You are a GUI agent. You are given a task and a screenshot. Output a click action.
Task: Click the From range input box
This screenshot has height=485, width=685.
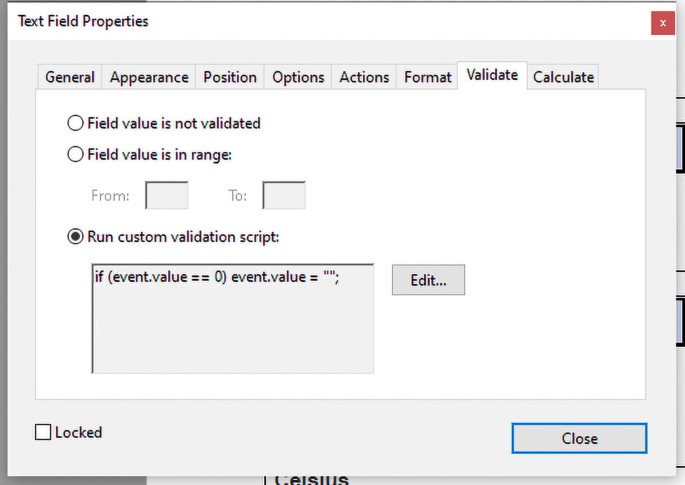[x=167, y=195]
